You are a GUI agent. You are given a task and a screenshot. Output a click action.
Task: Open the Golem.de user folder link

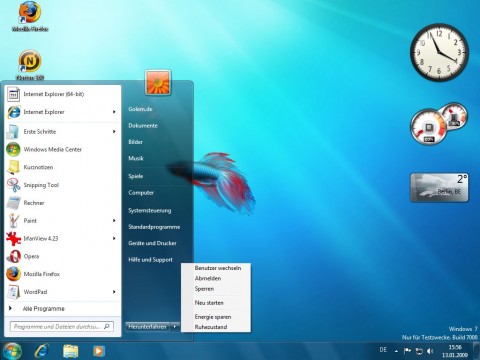point(140,109)
